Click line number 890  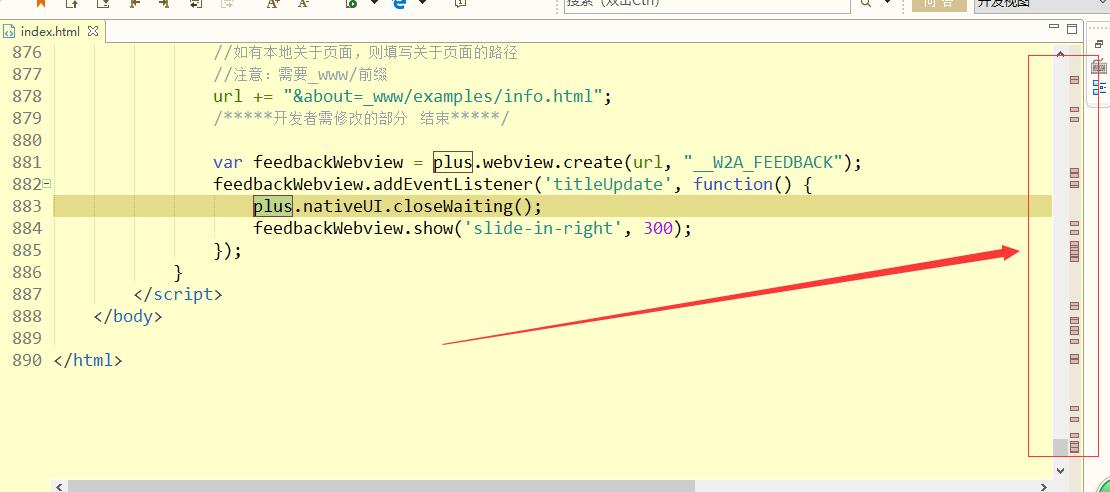[x=28, y=360]
